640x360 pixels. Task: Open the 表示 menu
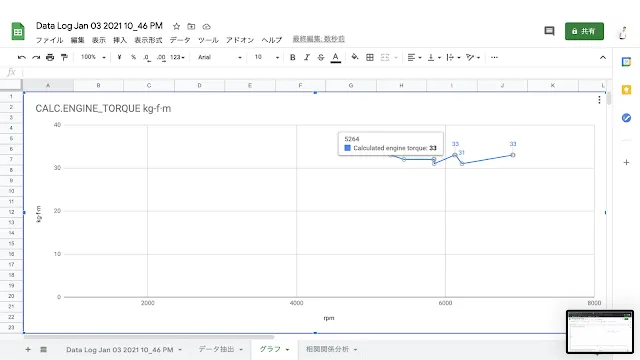[x=98, y=40]
